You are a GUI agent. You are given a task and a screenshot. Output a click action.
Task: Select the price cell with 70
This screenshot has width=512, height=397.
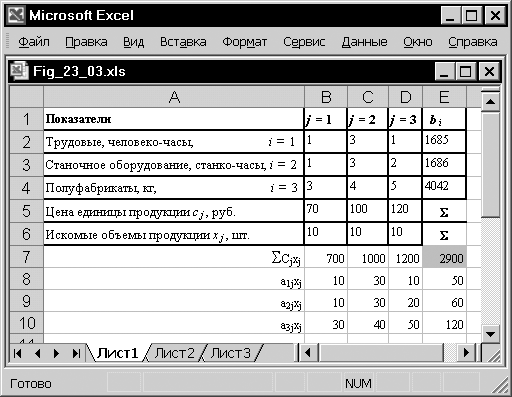point(326,211)
